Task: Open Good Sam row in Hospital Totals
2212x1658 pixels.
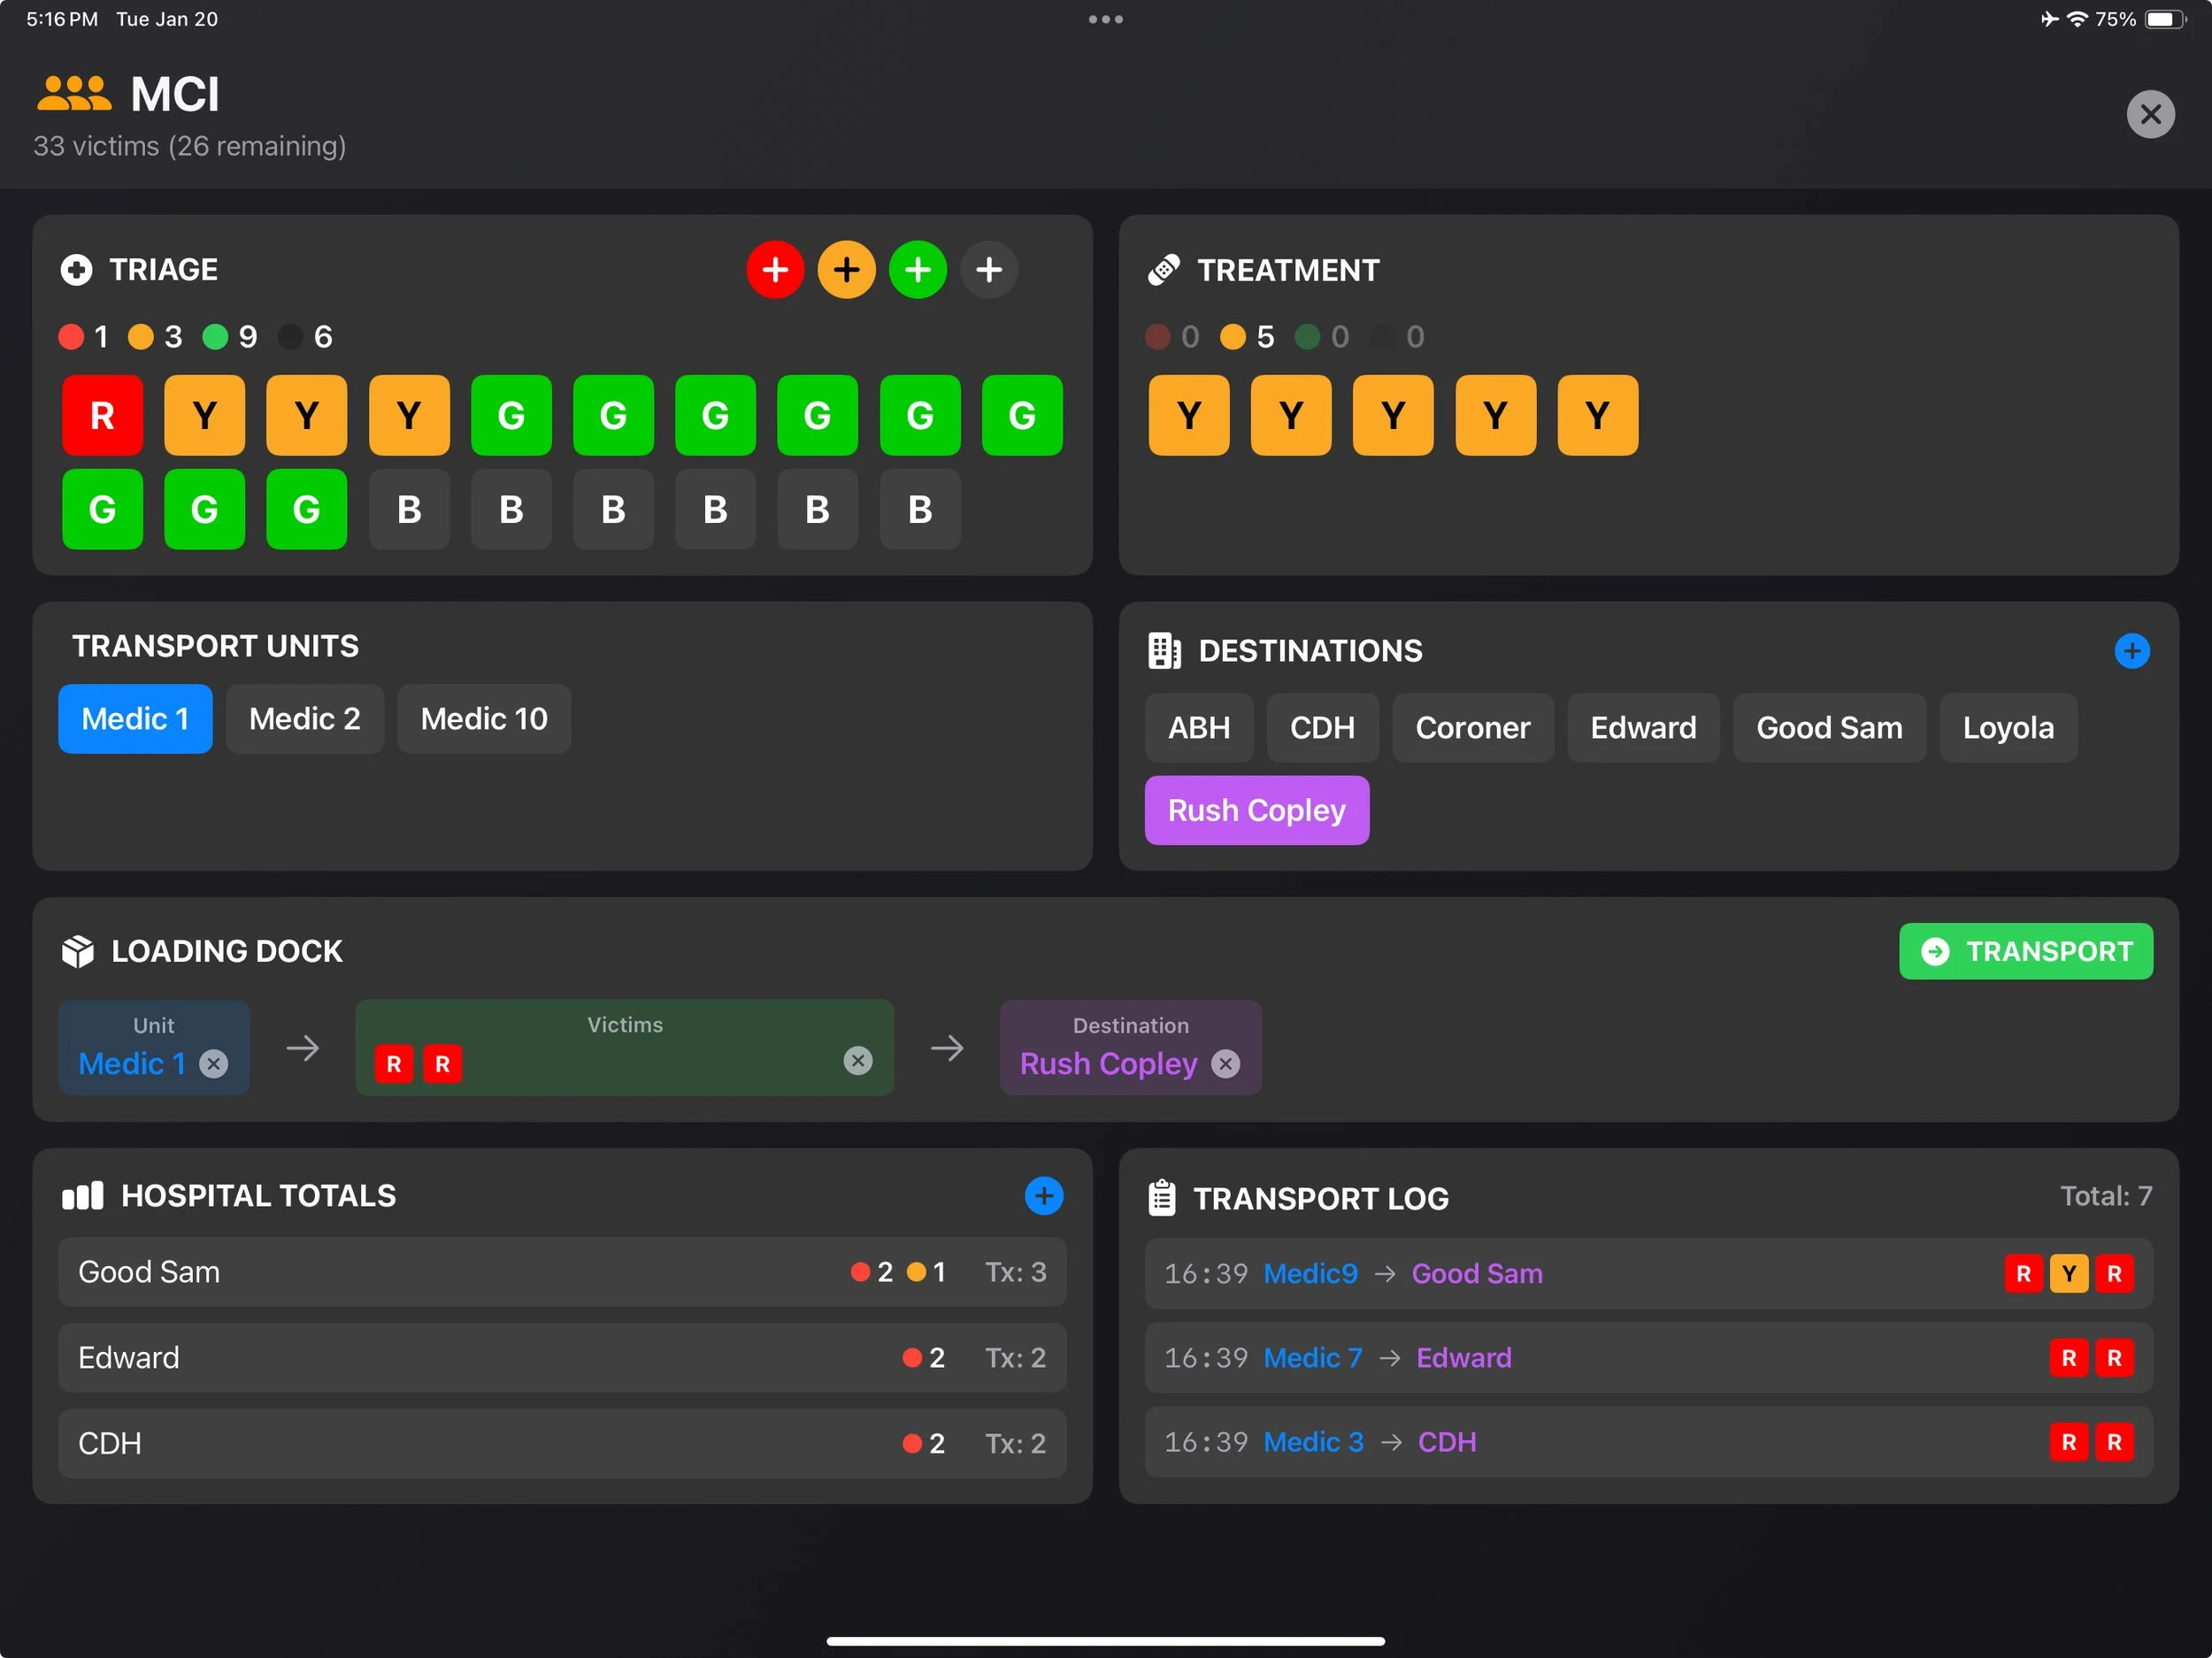Action: coord(561,1271)
